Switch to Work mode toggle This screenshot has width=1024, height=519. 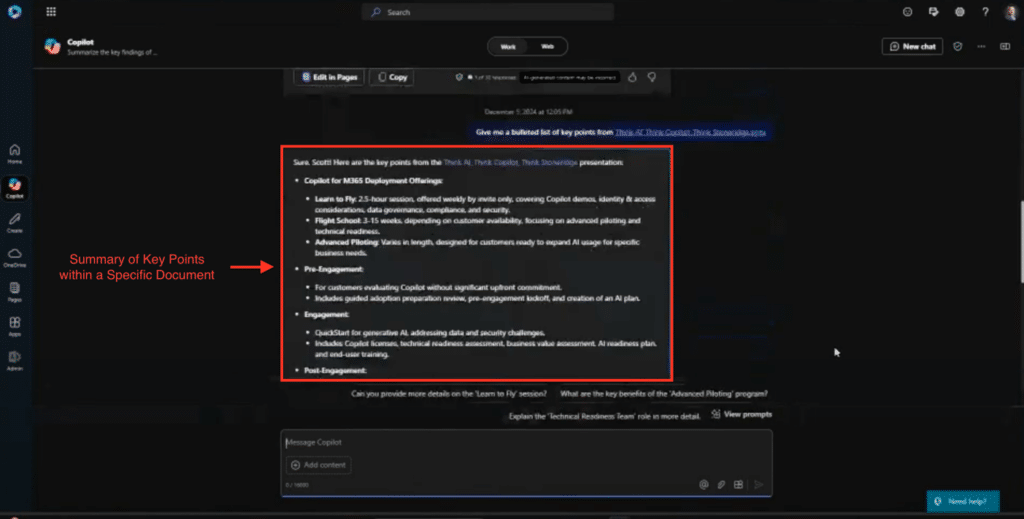tap(508, 46)
